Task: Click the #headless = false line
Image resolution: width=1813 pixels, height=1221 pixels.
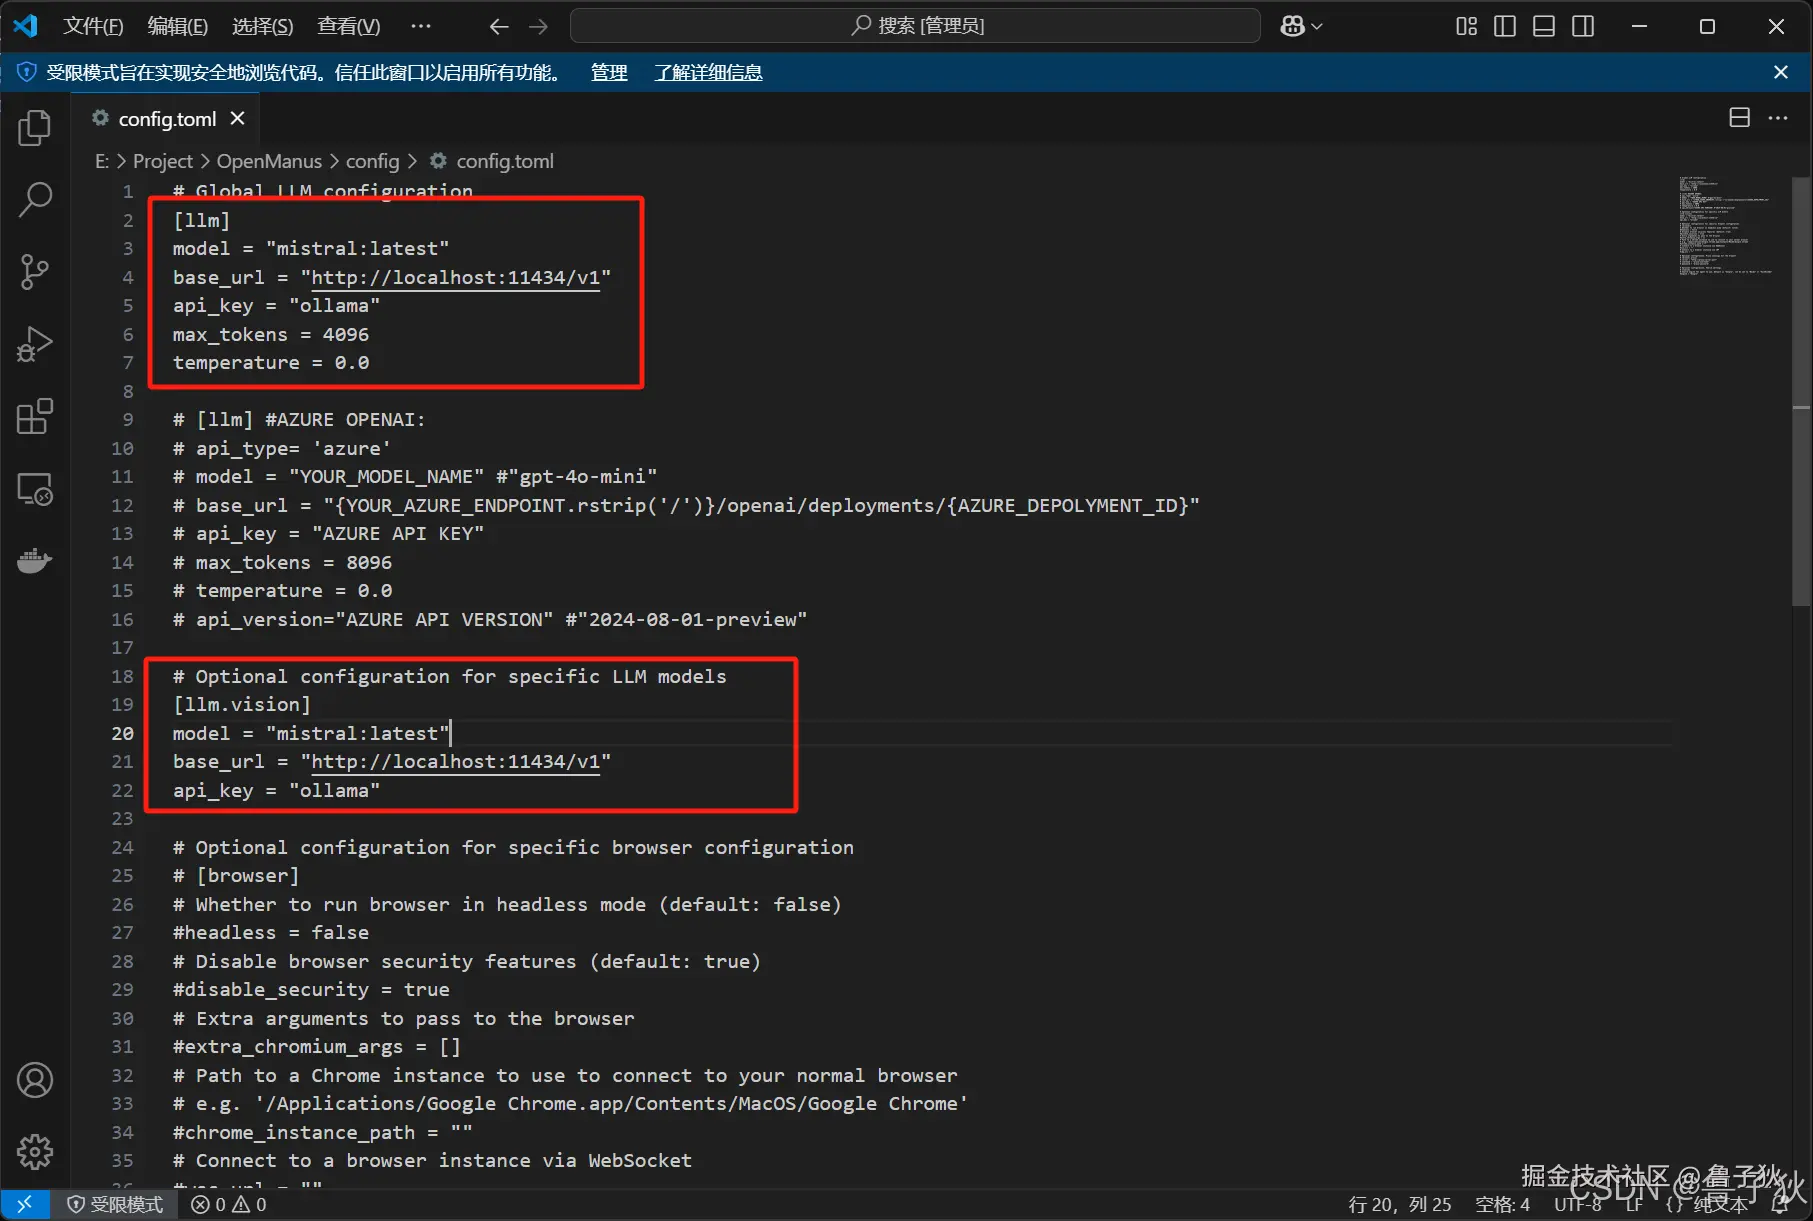Action: point(271,932)
